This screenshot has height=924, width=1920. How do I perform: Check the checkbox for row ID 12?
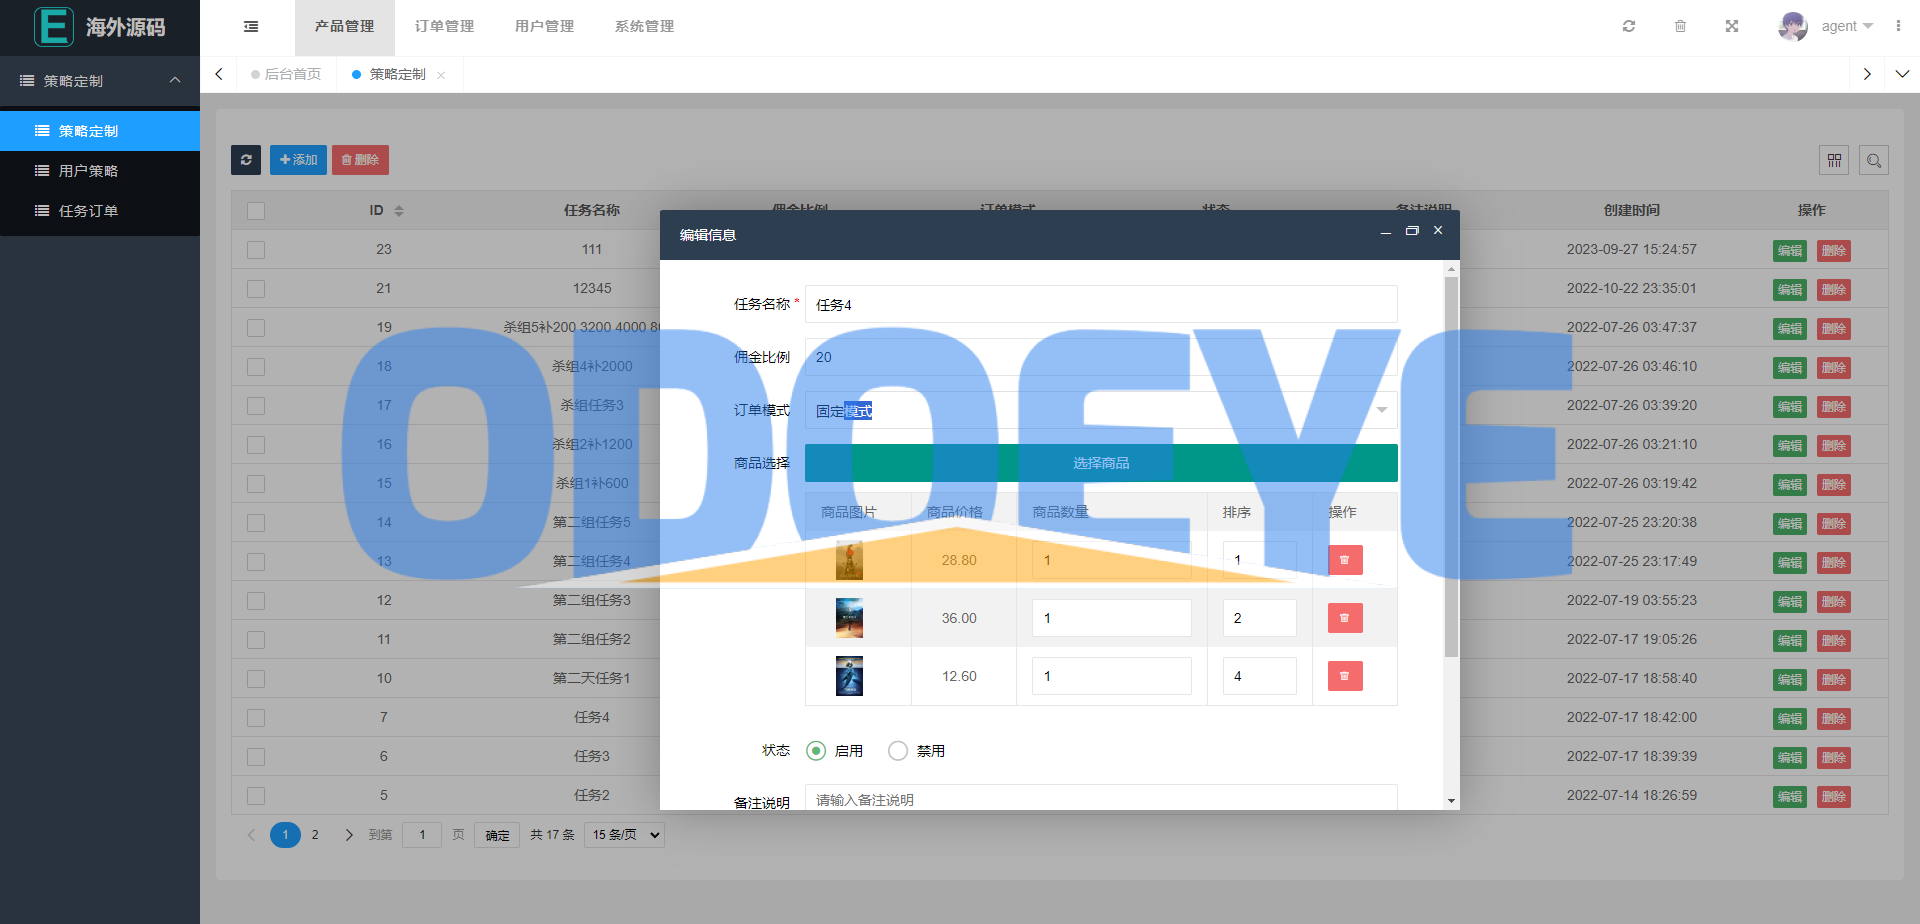(256, 601)
